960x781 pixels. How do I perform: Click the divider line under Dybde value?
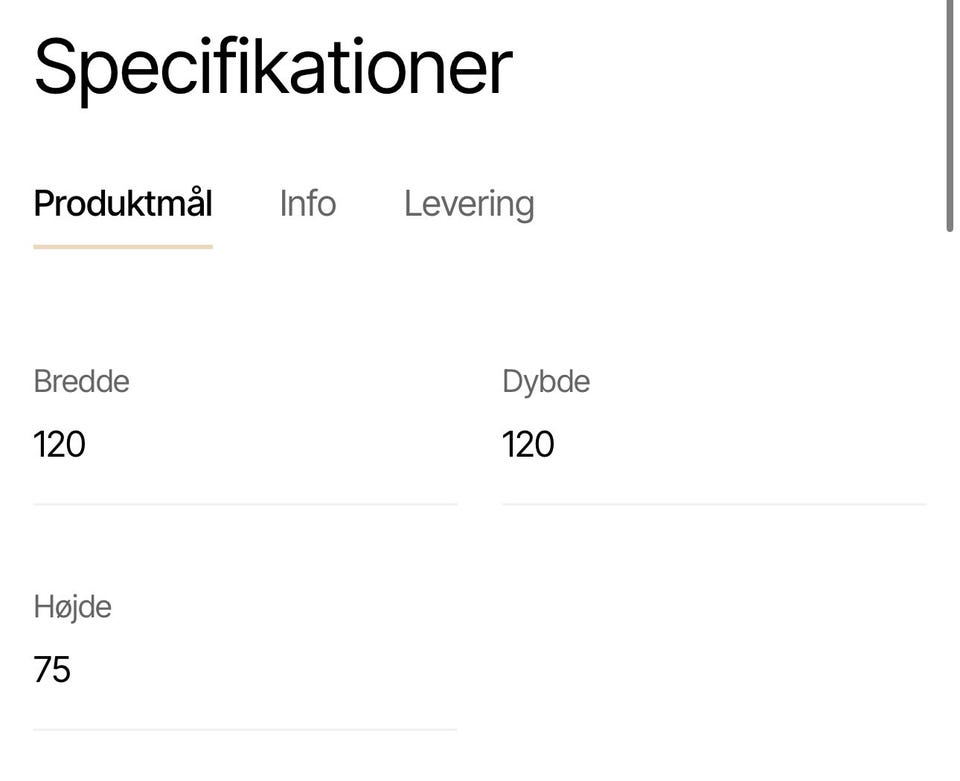[713, 504]
